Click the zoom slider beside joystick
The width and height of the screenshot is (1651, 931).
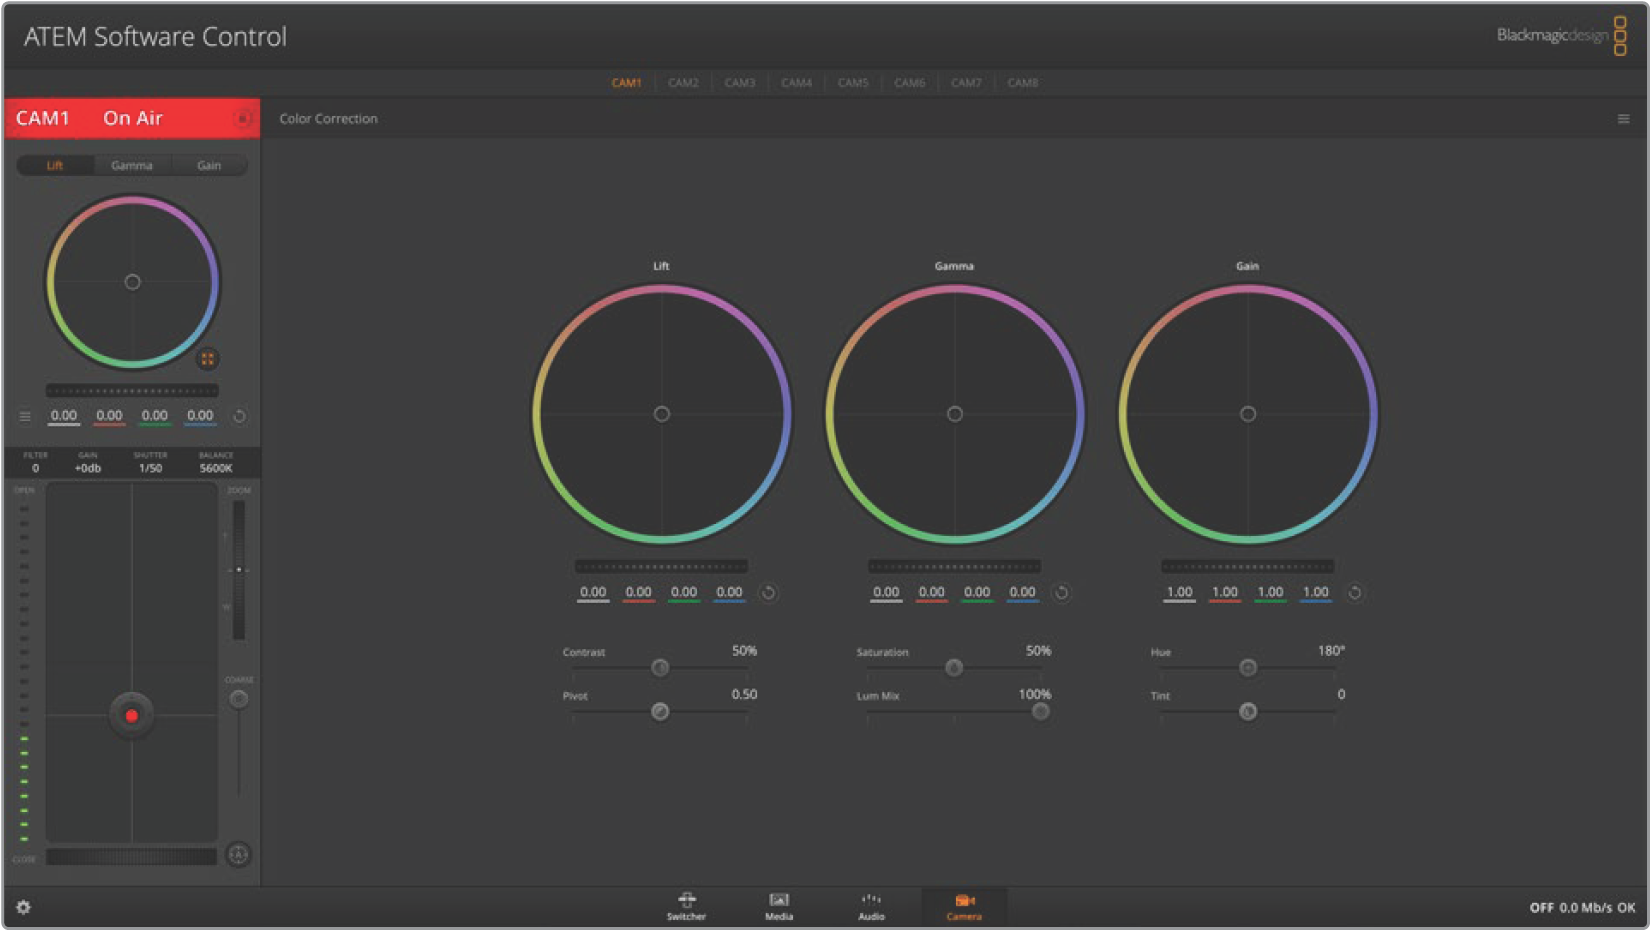238,570
